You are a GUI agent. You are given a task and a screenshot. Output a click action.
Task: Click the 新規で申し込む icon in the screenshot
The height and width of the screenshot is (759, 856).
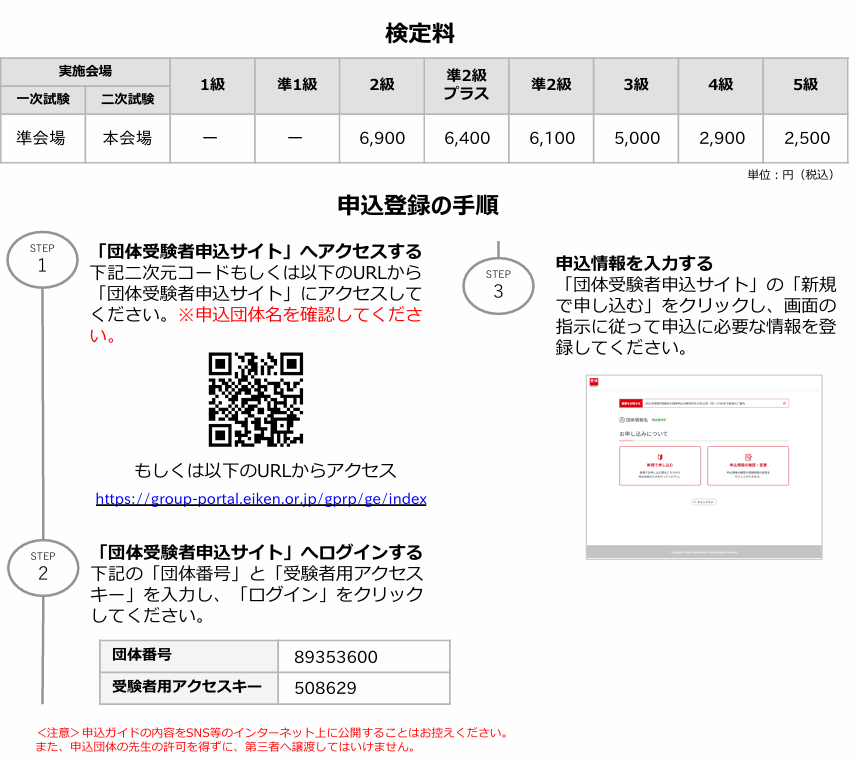(x=659, y=456)
